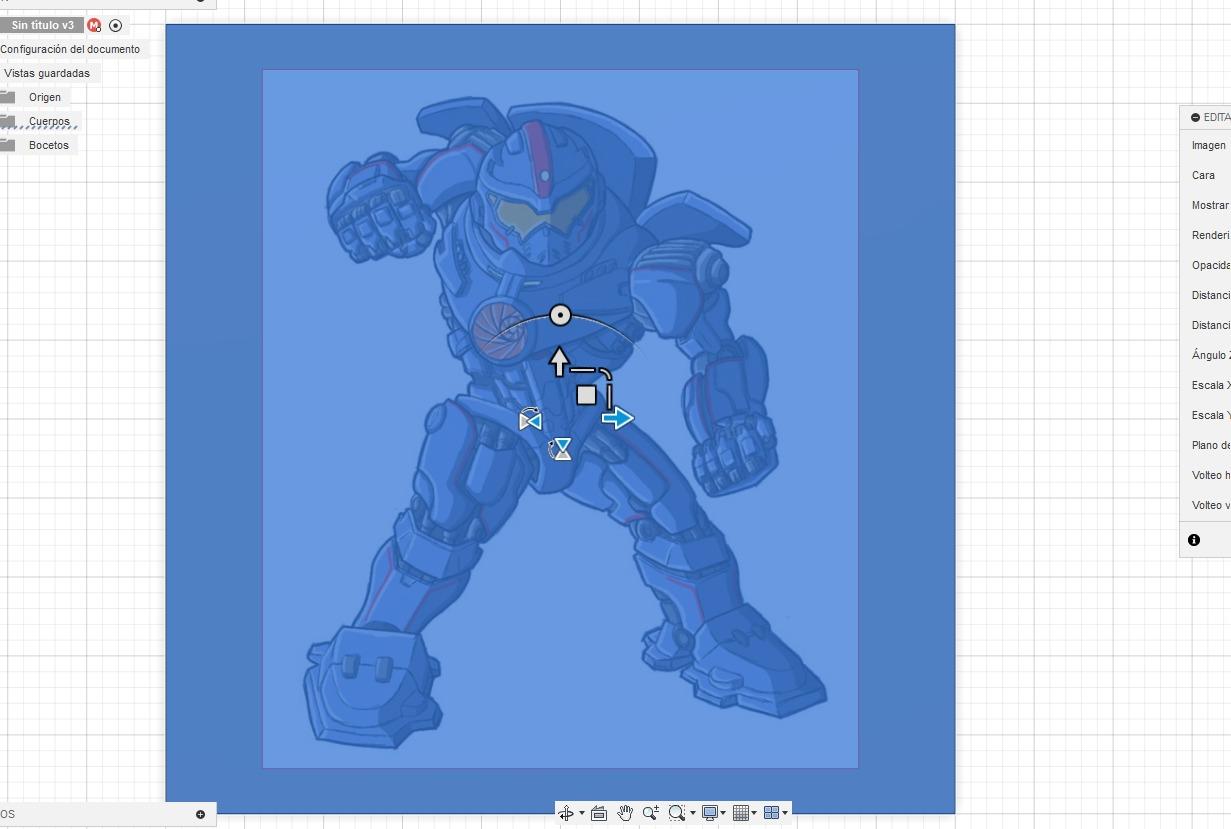Click the 'Bocetos' folder icon
This screenshot has height=829, width=1231.
(x=7, y=145)
